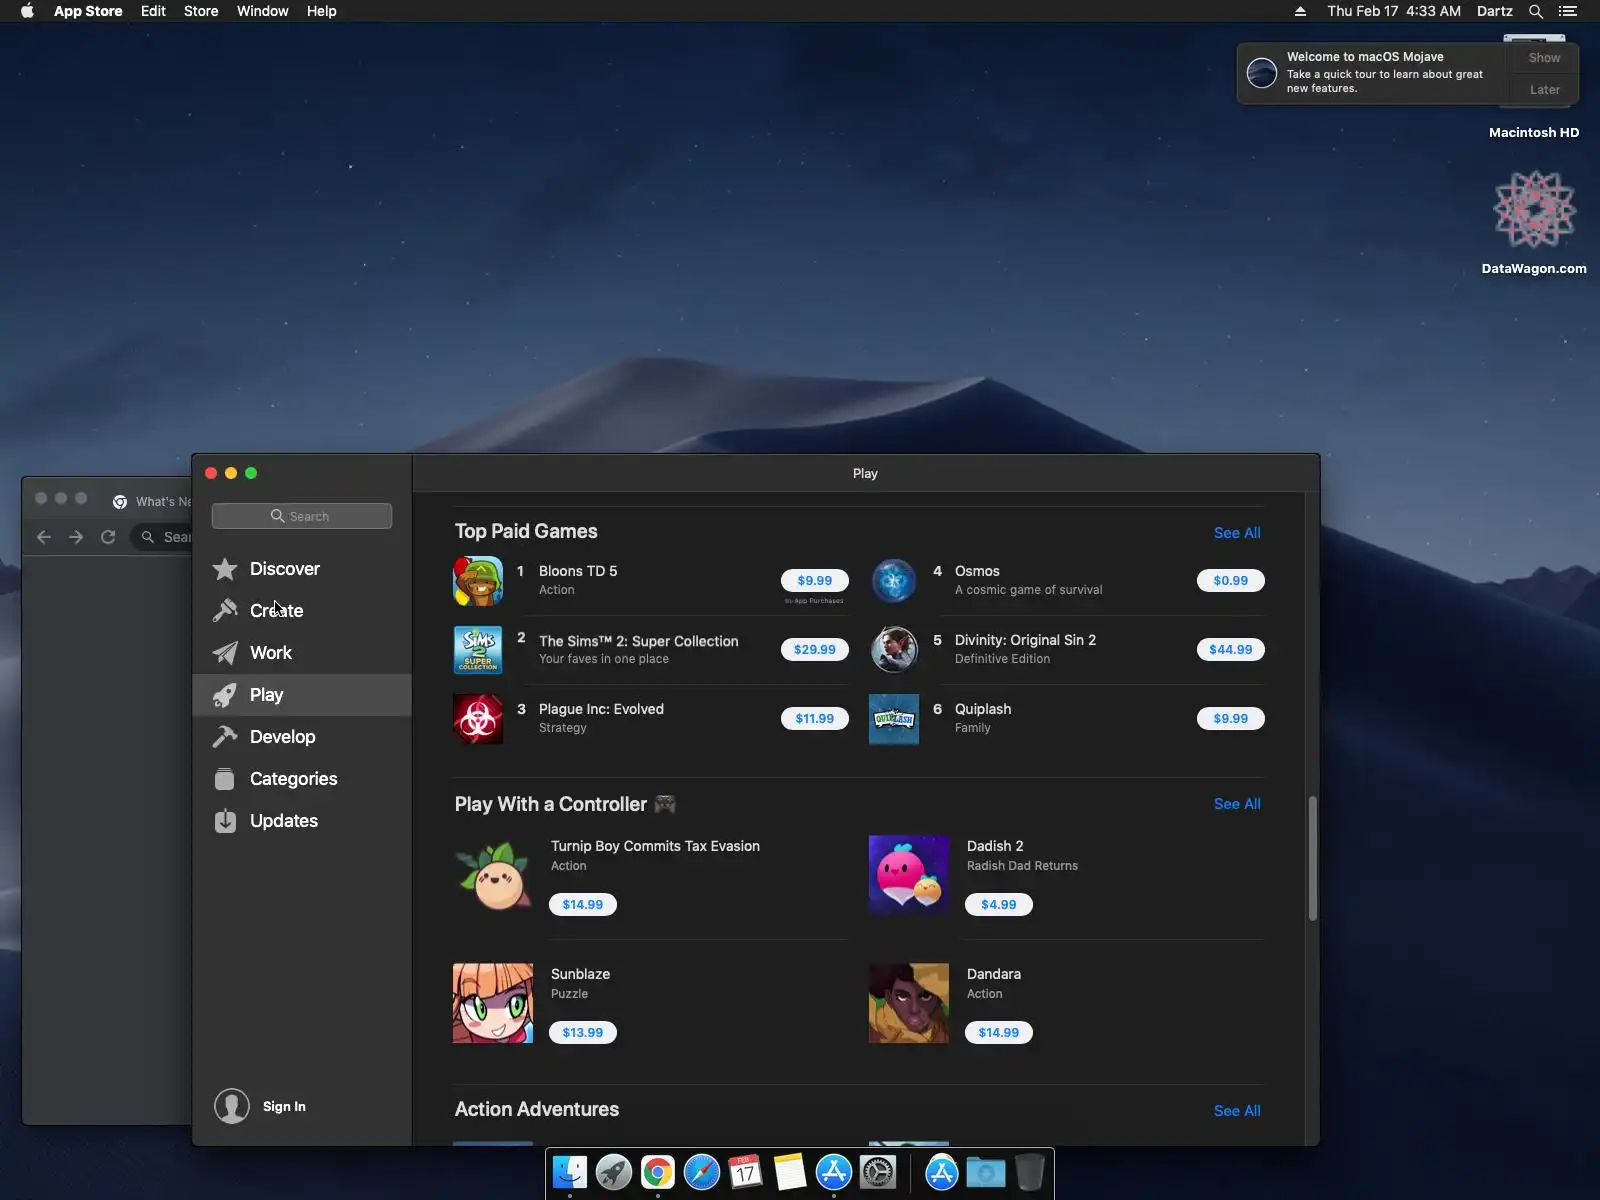Open the Osmos game icon
Screen dimensions: 1600x1200
pos(894,581)
